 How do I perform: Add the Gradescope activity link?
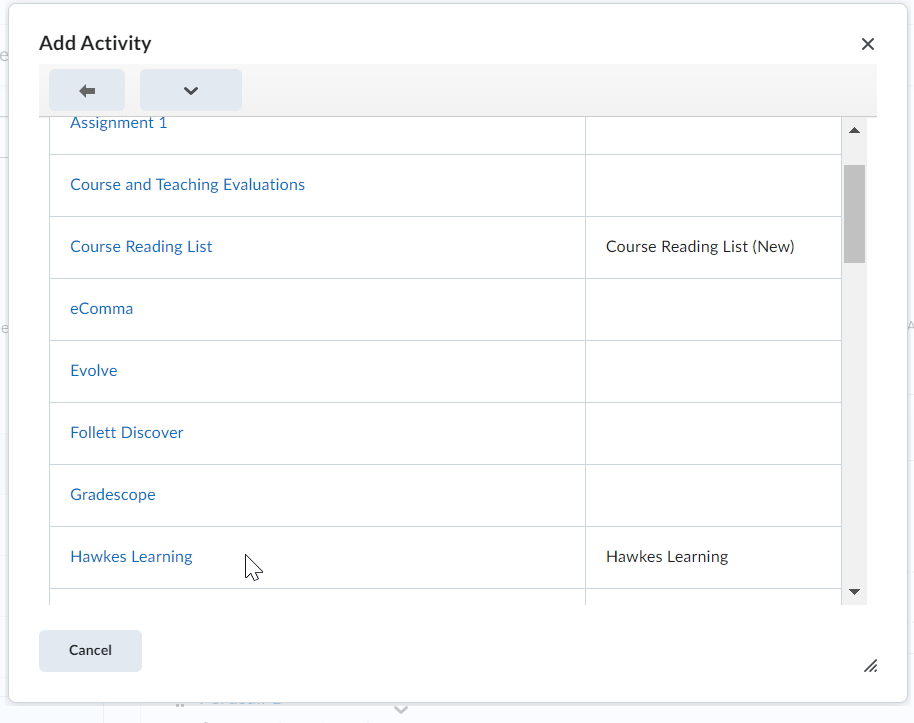(x=113, y=495)
